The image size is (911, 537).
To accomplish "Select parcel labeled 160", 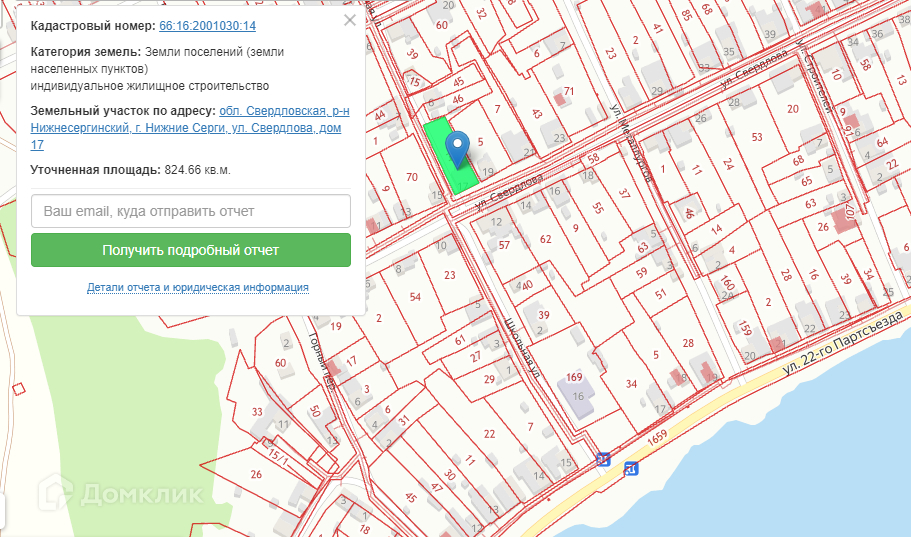I will tap(727, 282).
